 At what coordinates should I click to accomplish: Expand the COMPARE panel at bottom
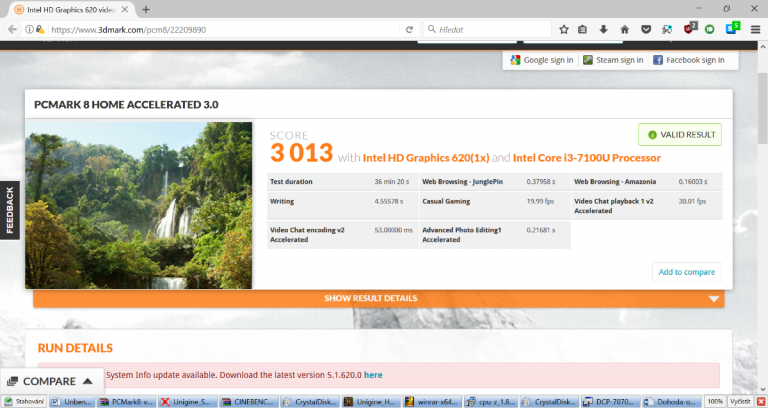pyautogui.click(x=50, y=381)
